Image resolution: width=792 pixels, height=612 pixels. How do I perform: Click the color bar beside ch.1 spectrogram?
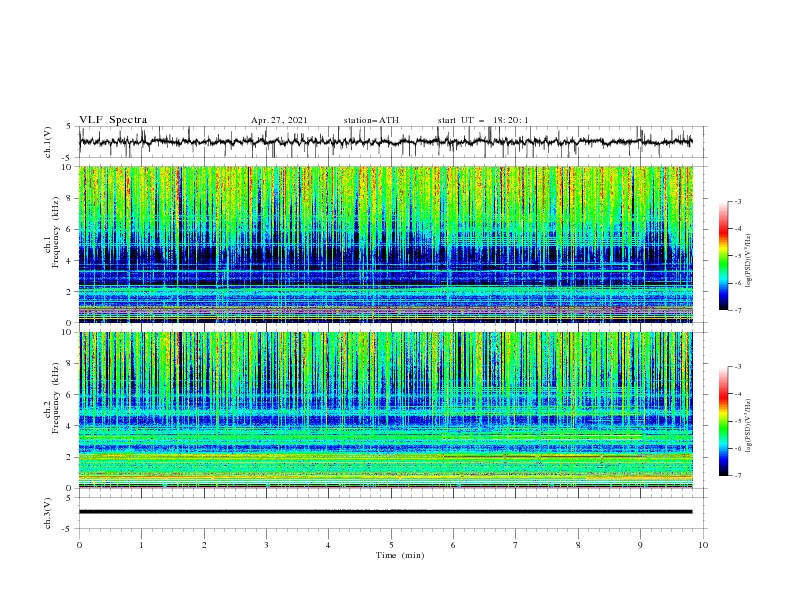click(x=724, y=256)
